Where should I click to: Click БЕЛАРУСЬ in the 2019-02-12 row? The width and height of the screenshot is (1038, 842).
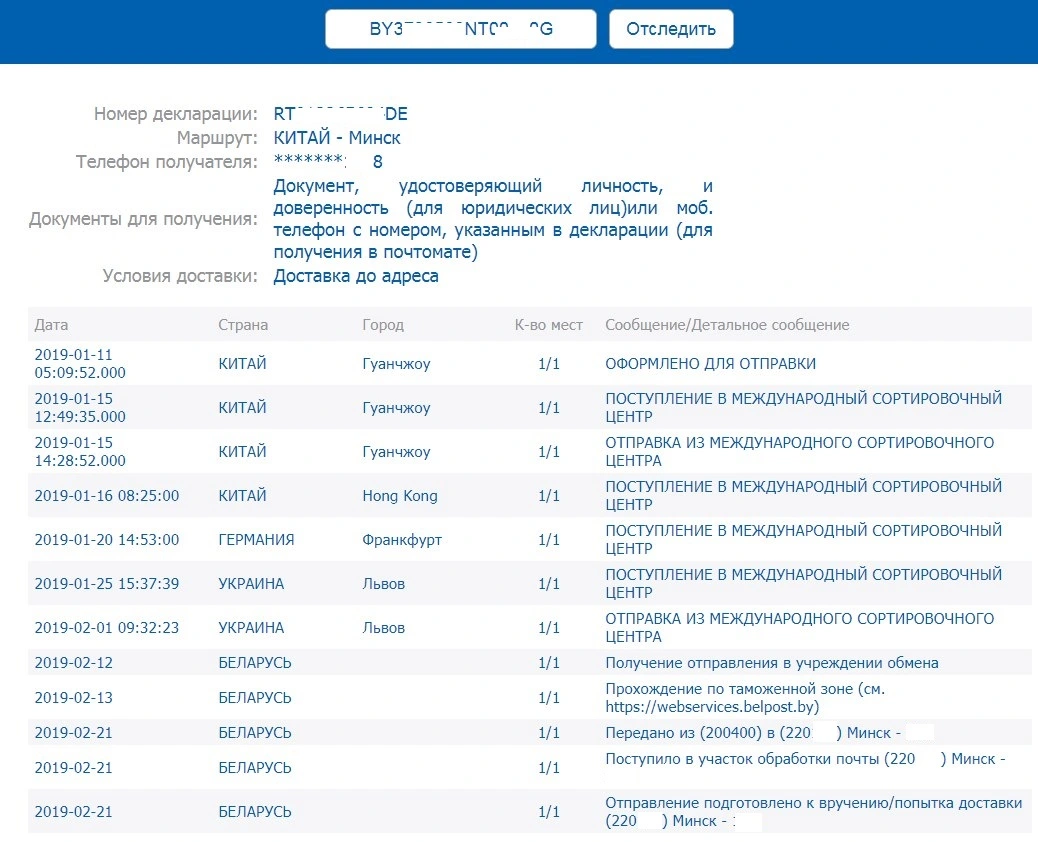click(255, 663)
